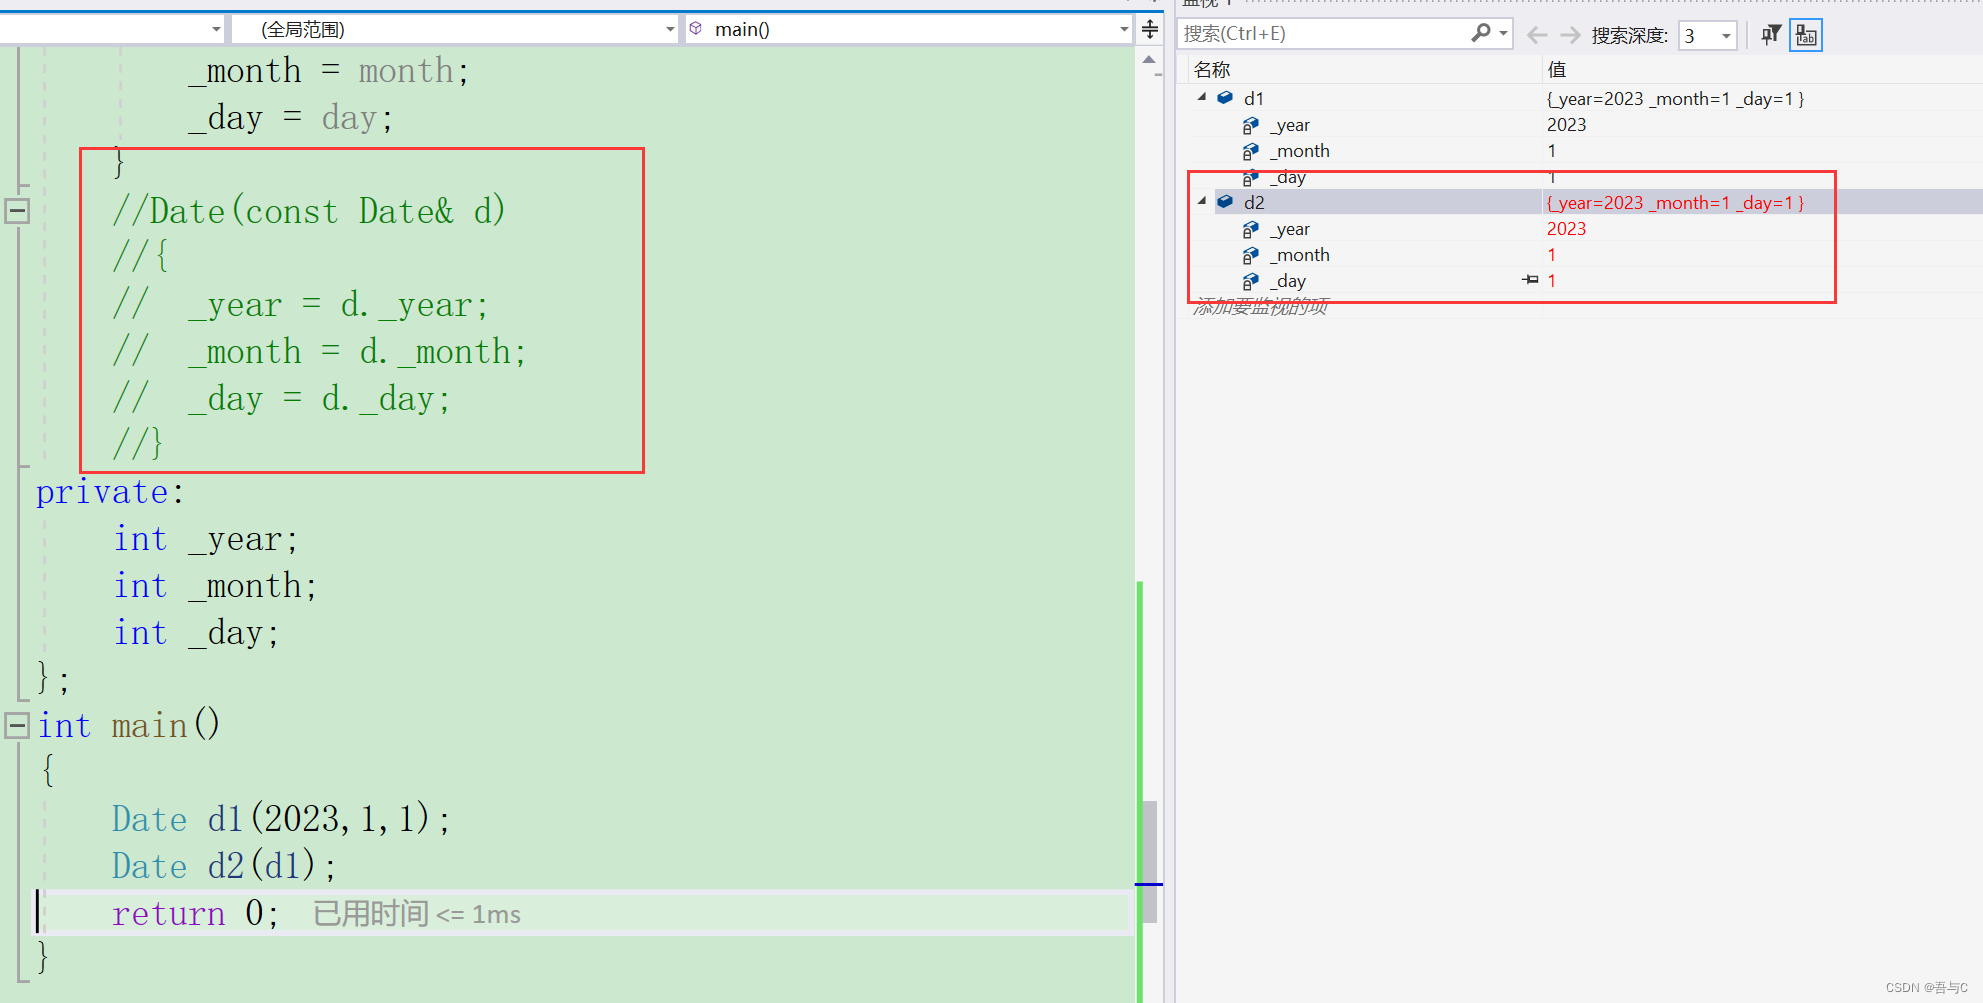The width and height of the screenshot is (1983, 1003).
Task: Click the editor vertical scrollbar thumb
Action: click(x=1150, y=861)
